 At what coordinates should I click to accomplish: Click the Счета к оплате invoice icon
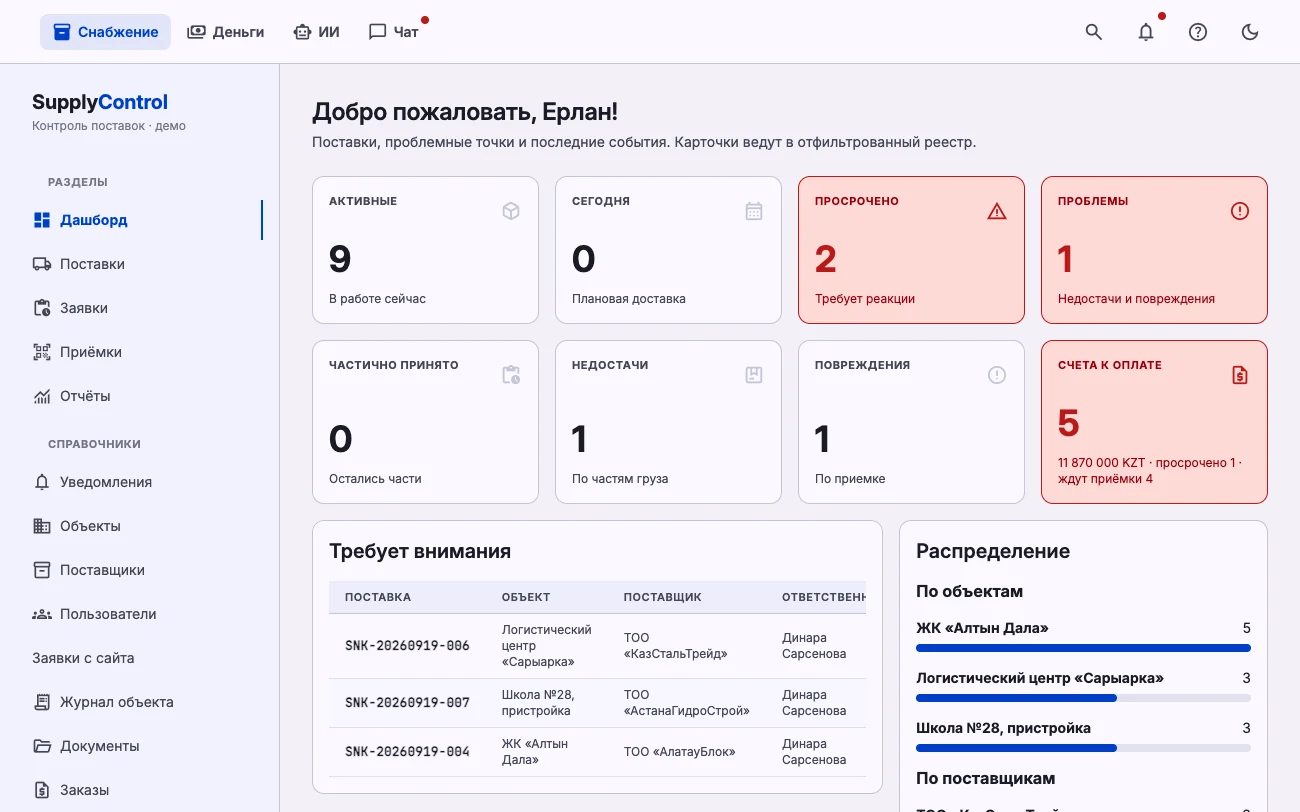click(x=1240, y=375)
